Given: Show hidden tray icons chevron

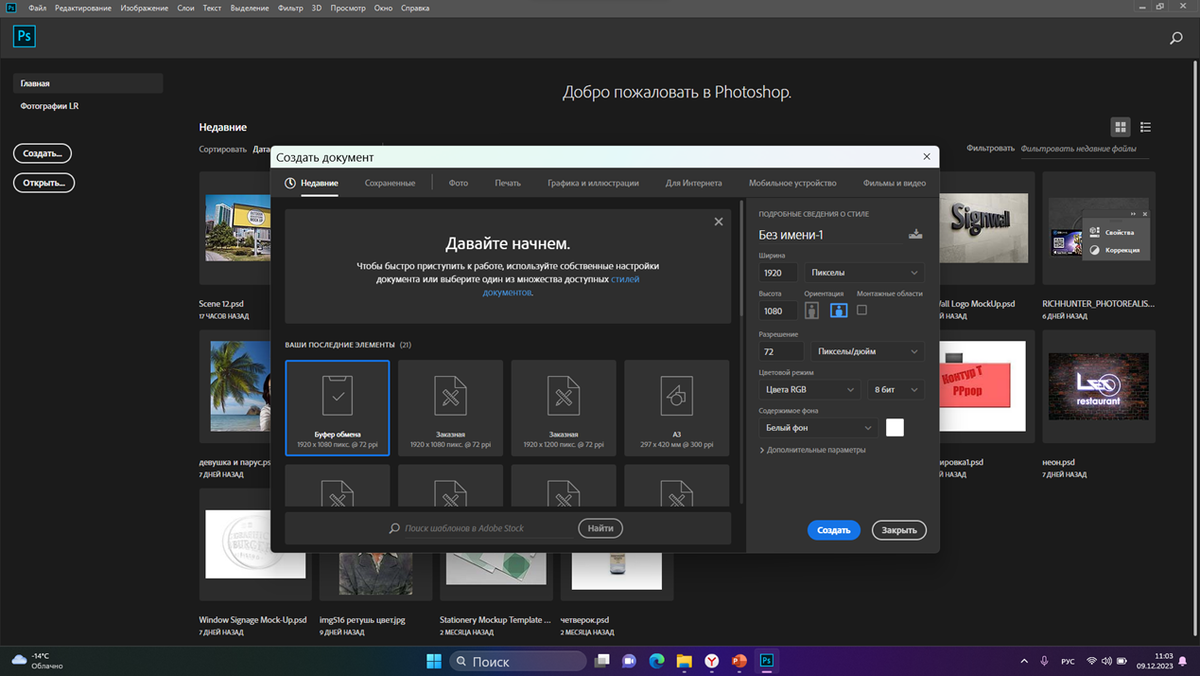Looking at the screenshot, I should pos(1024,661).
